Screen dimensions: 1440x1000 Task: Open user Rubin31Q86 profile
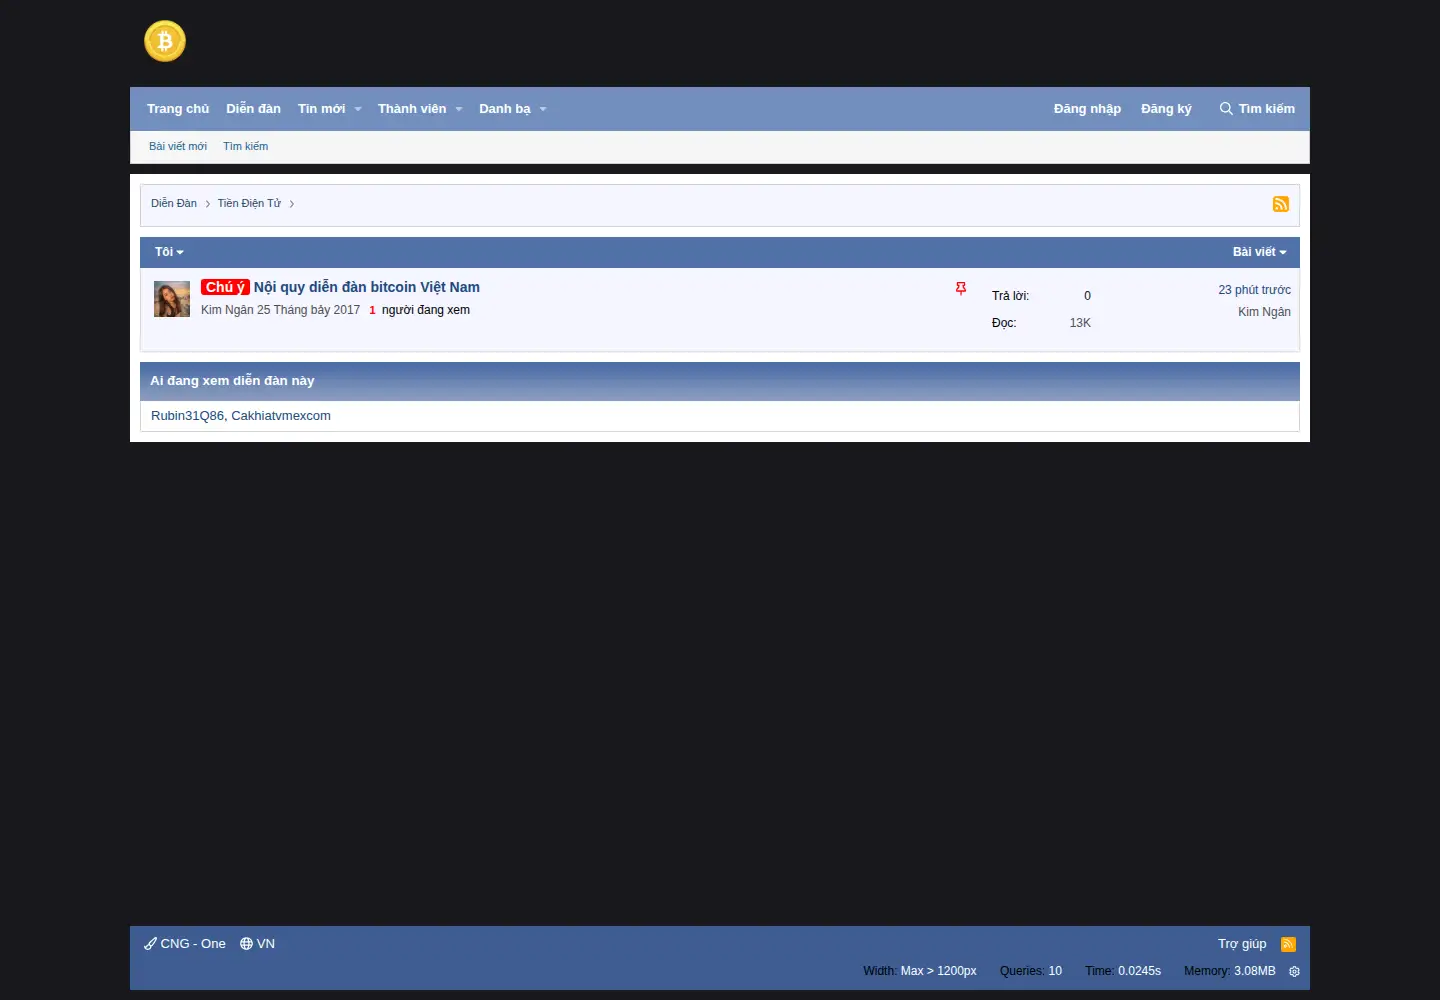(x=187, y=416)
